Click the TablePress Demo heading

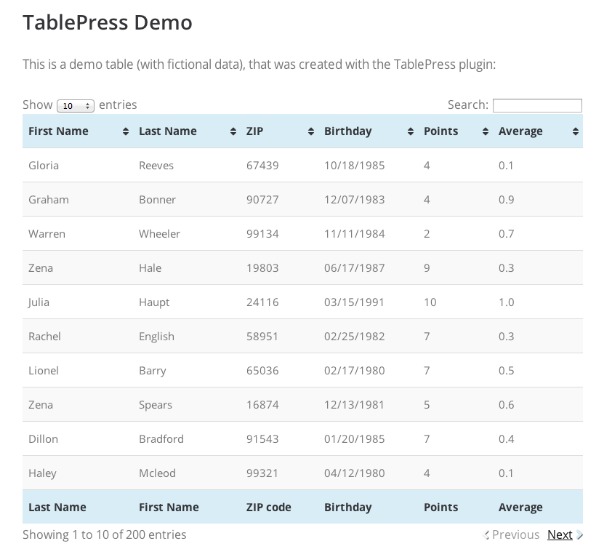[107, 22]
